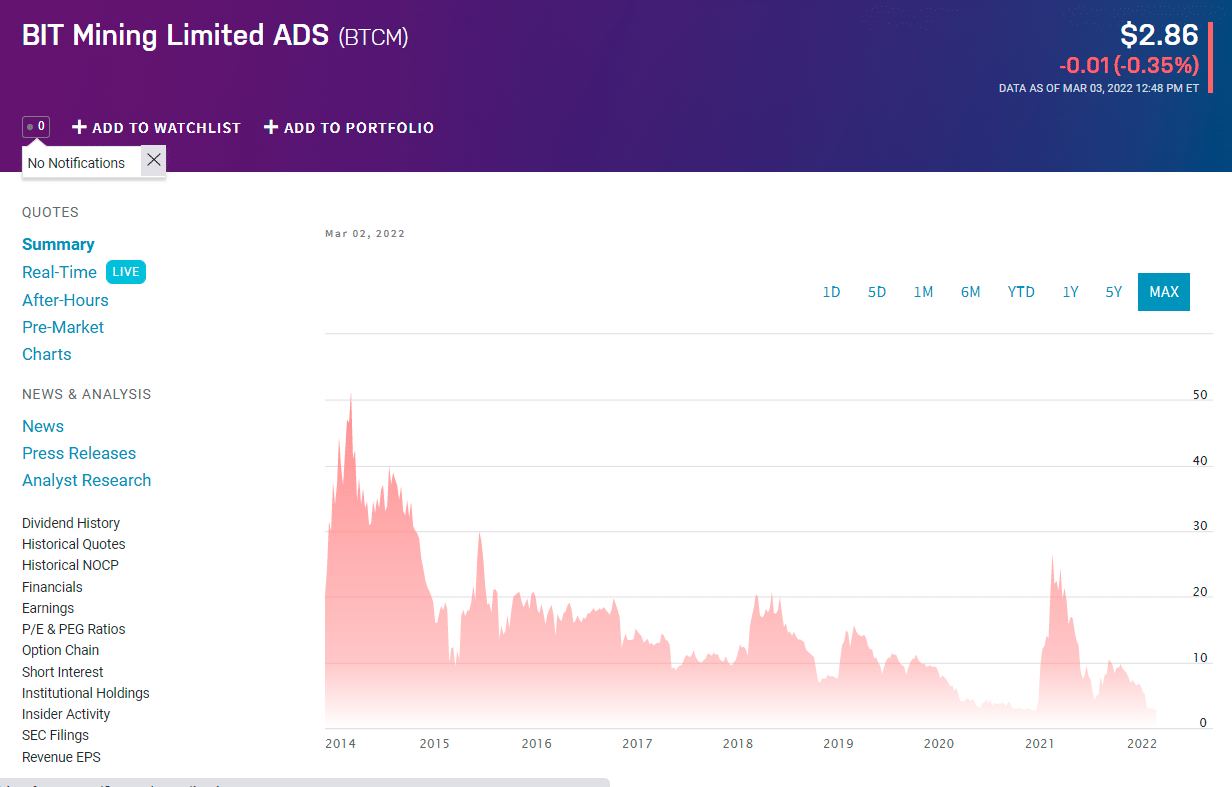Click the 2016 x-axis label

[536, 744]
